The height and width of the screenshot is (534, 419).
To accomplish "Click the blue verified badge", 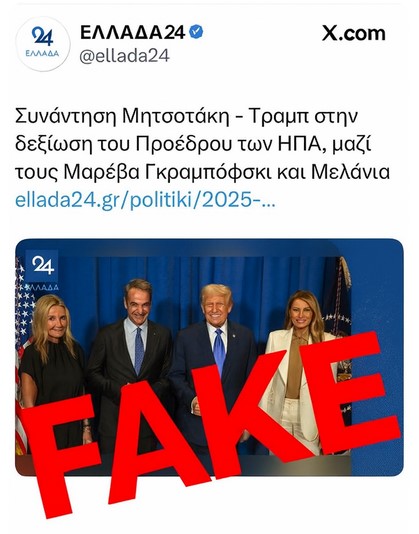I will pyautogui.click(x=196, y=32).
